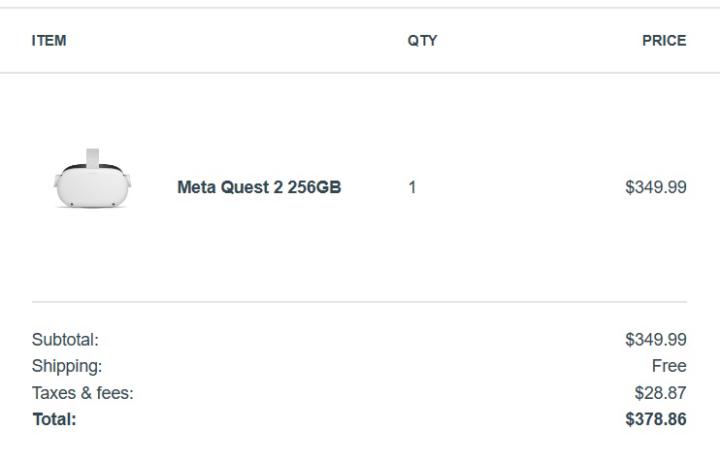Click the divider line above Subtotal
The height and width of the screenshot is (464, 720).
[359, 302]
